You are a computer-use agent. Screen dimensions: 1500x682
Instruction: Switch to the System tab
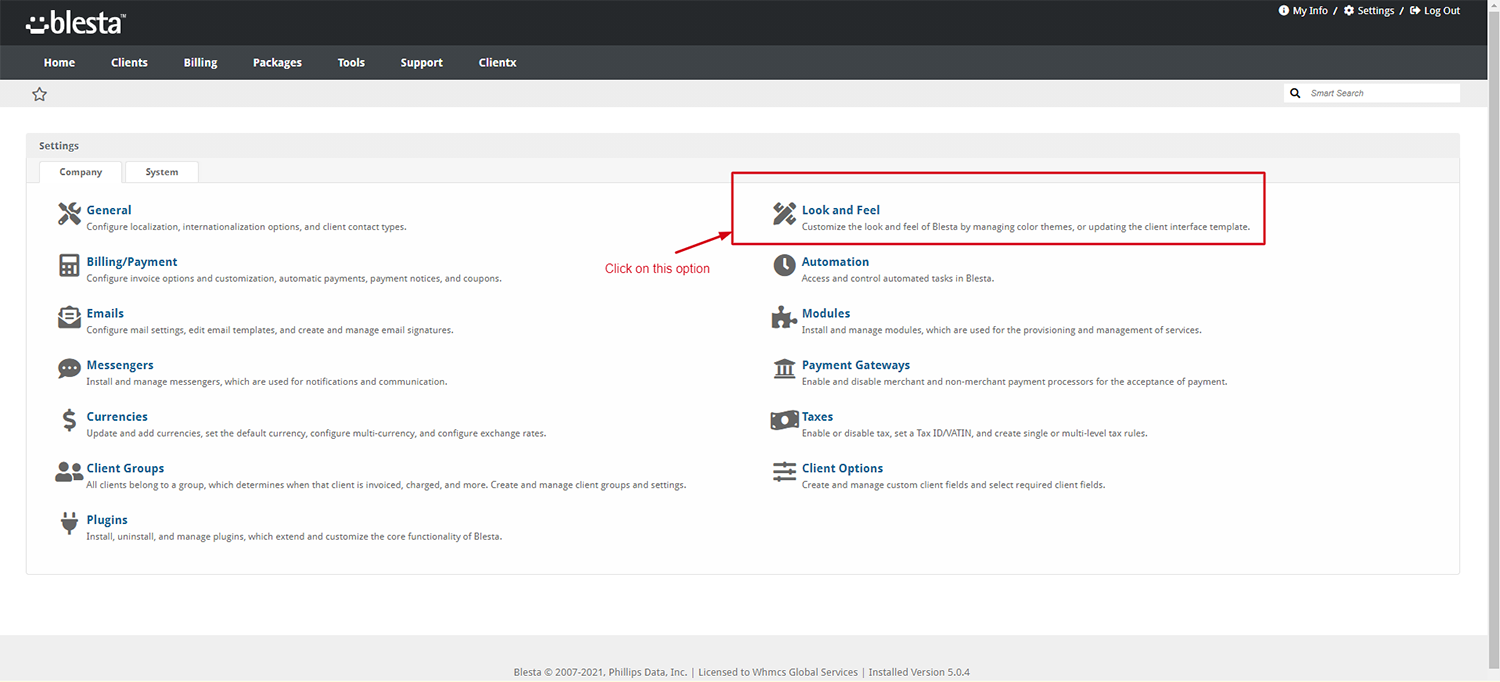tap(162, 172)
